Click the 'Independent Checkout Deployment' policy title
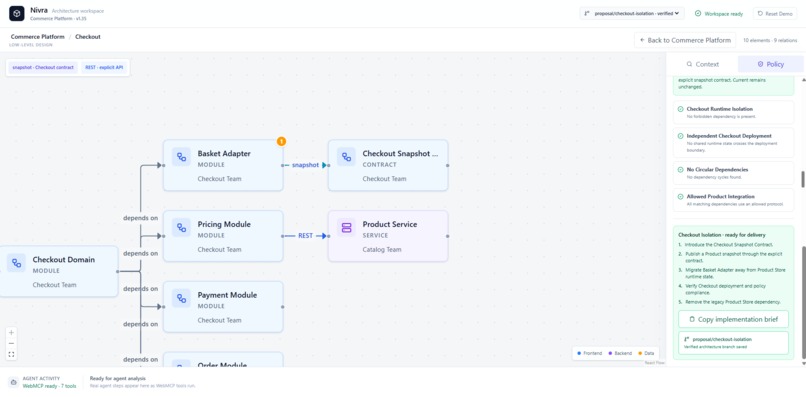The image size is (806, 397). coord(729,136)
